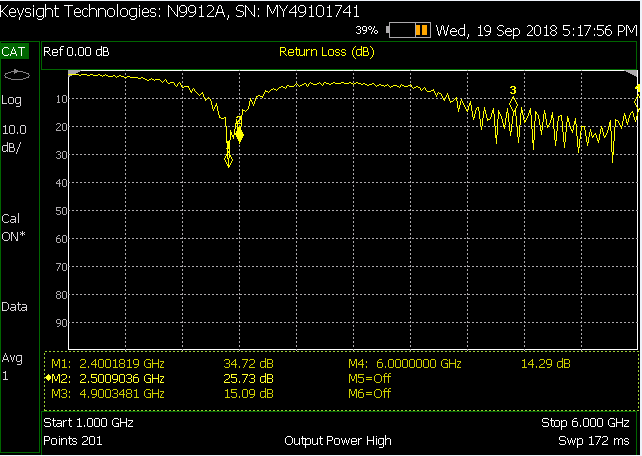Open the Output Power High setting
Image resolution: width=642 pixels, height=456 pixels.
[x=337, y=441]
